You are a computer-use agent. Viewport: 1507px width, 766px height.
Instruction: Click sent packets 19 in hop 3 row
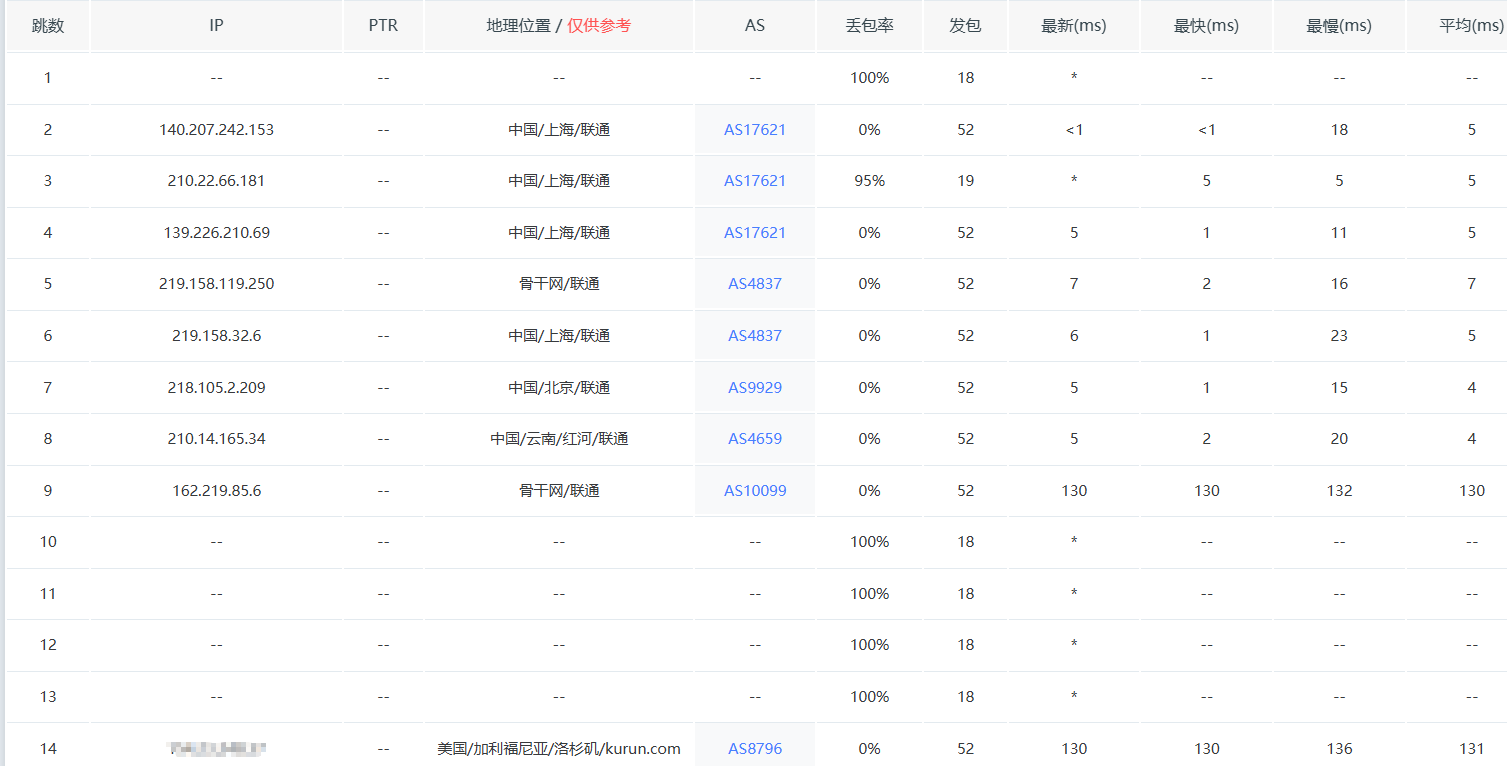[x=965, y=181]
